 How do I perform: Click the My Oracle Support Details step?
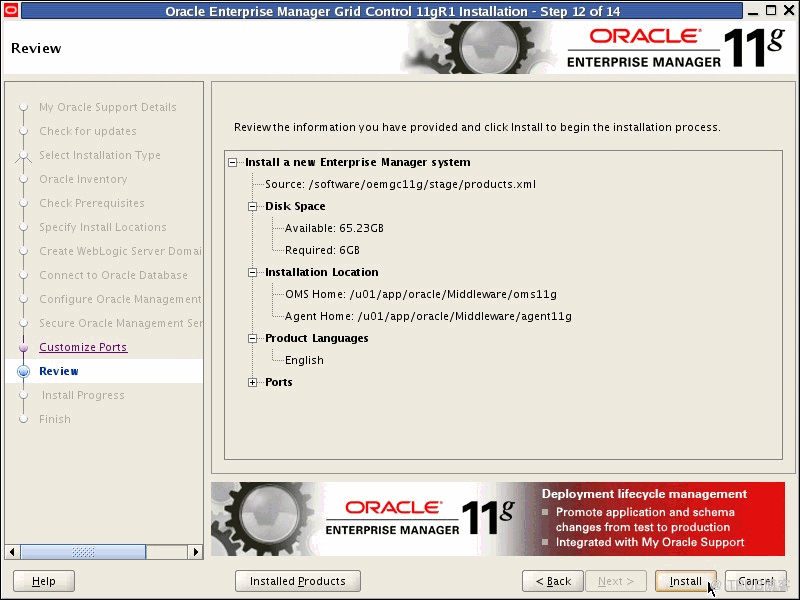[108, 107]
